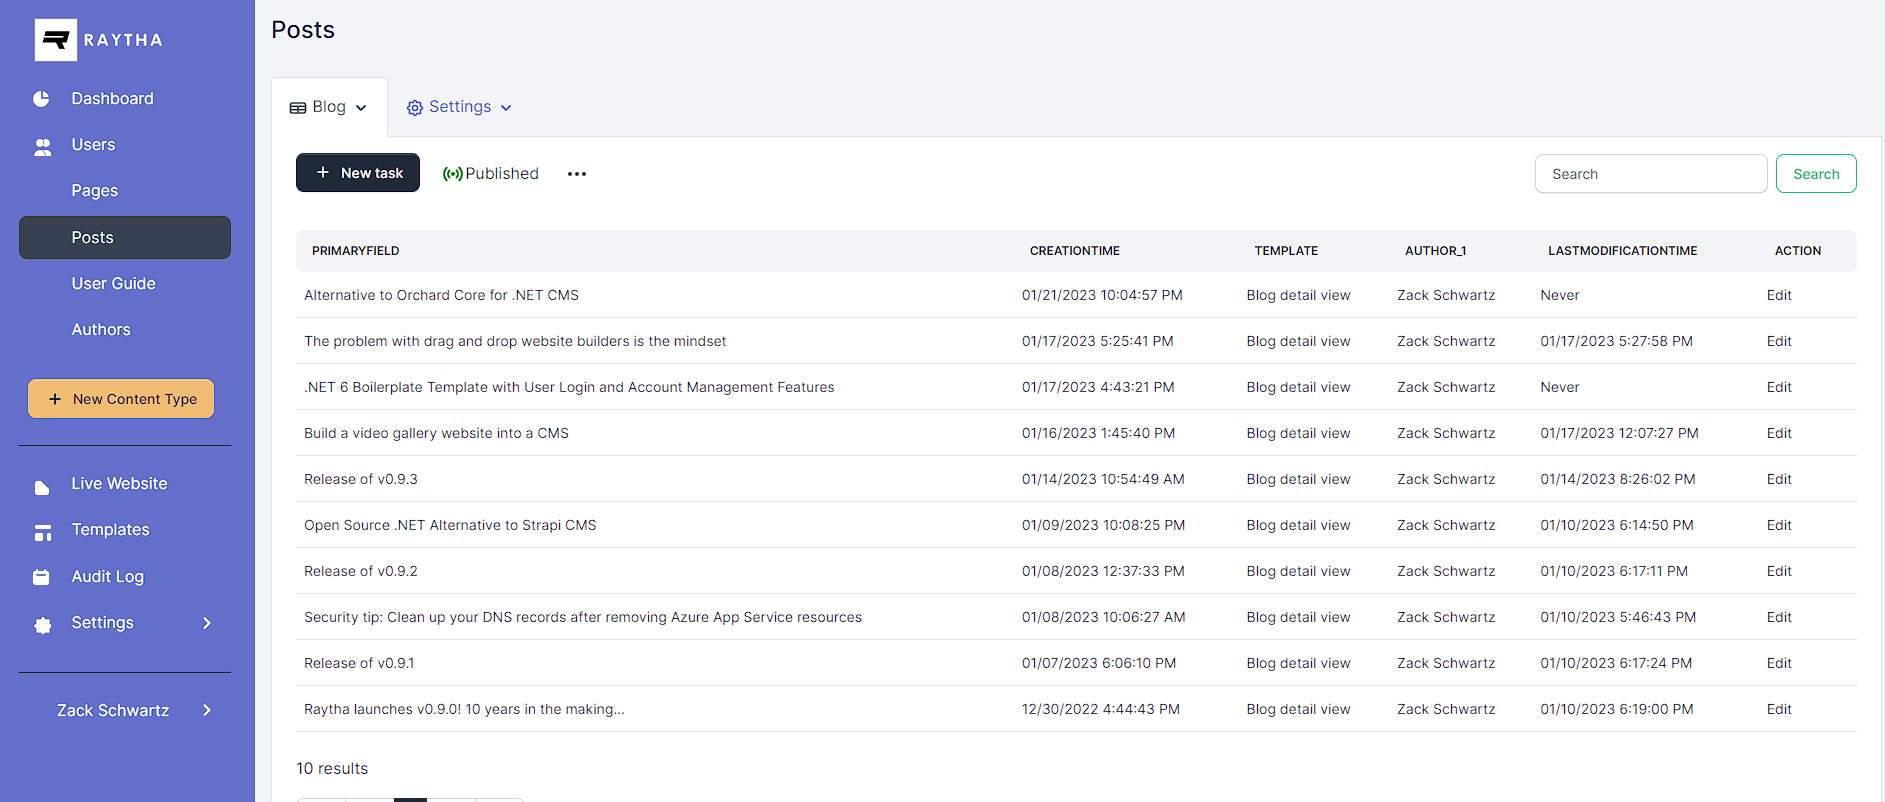Click the Published broadcast icon
The image size is (1885, 802).
click(452, 174)
